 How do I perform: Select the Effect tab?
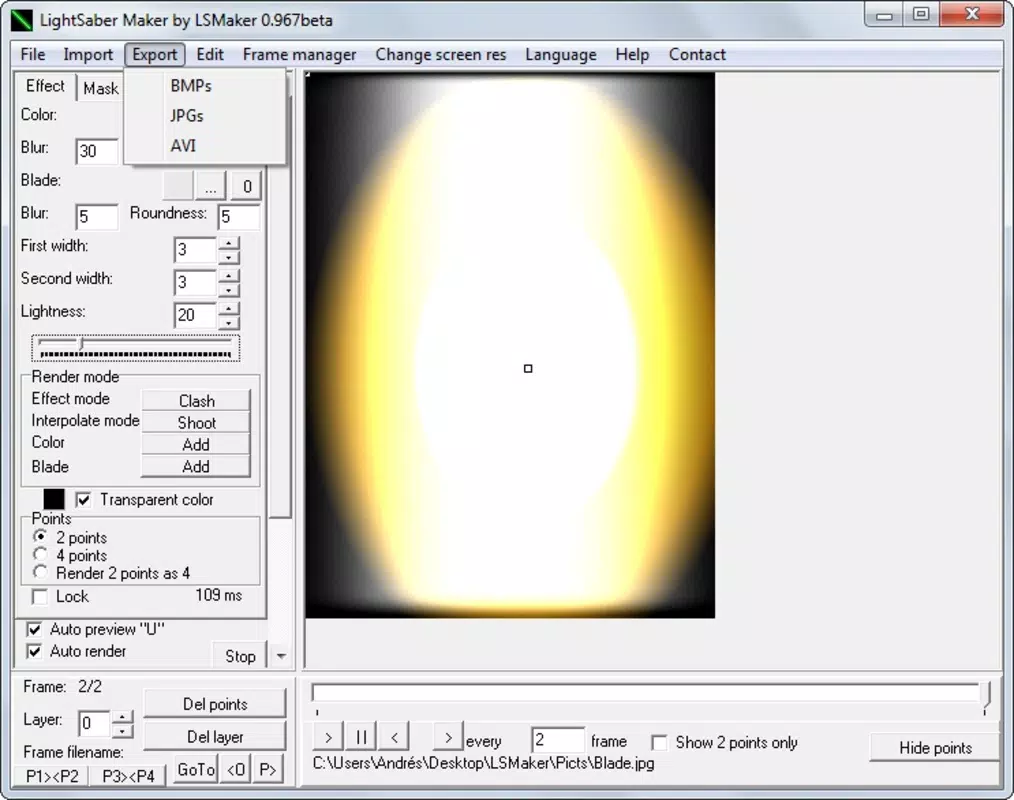tap(45, 86)
